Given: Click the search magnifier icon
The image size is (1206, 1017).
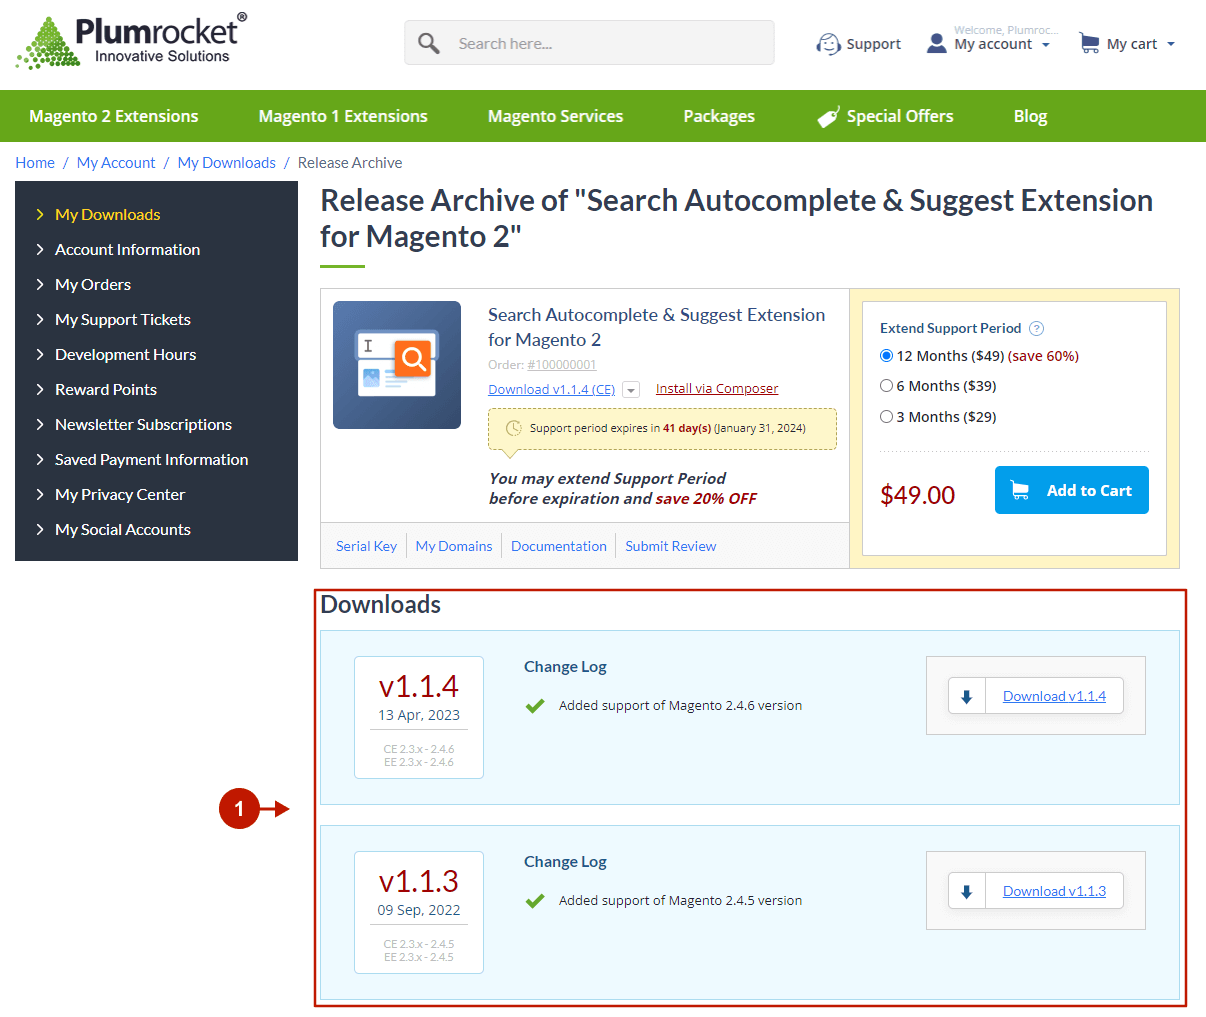Looking at the screenshot, I should 429,44.
